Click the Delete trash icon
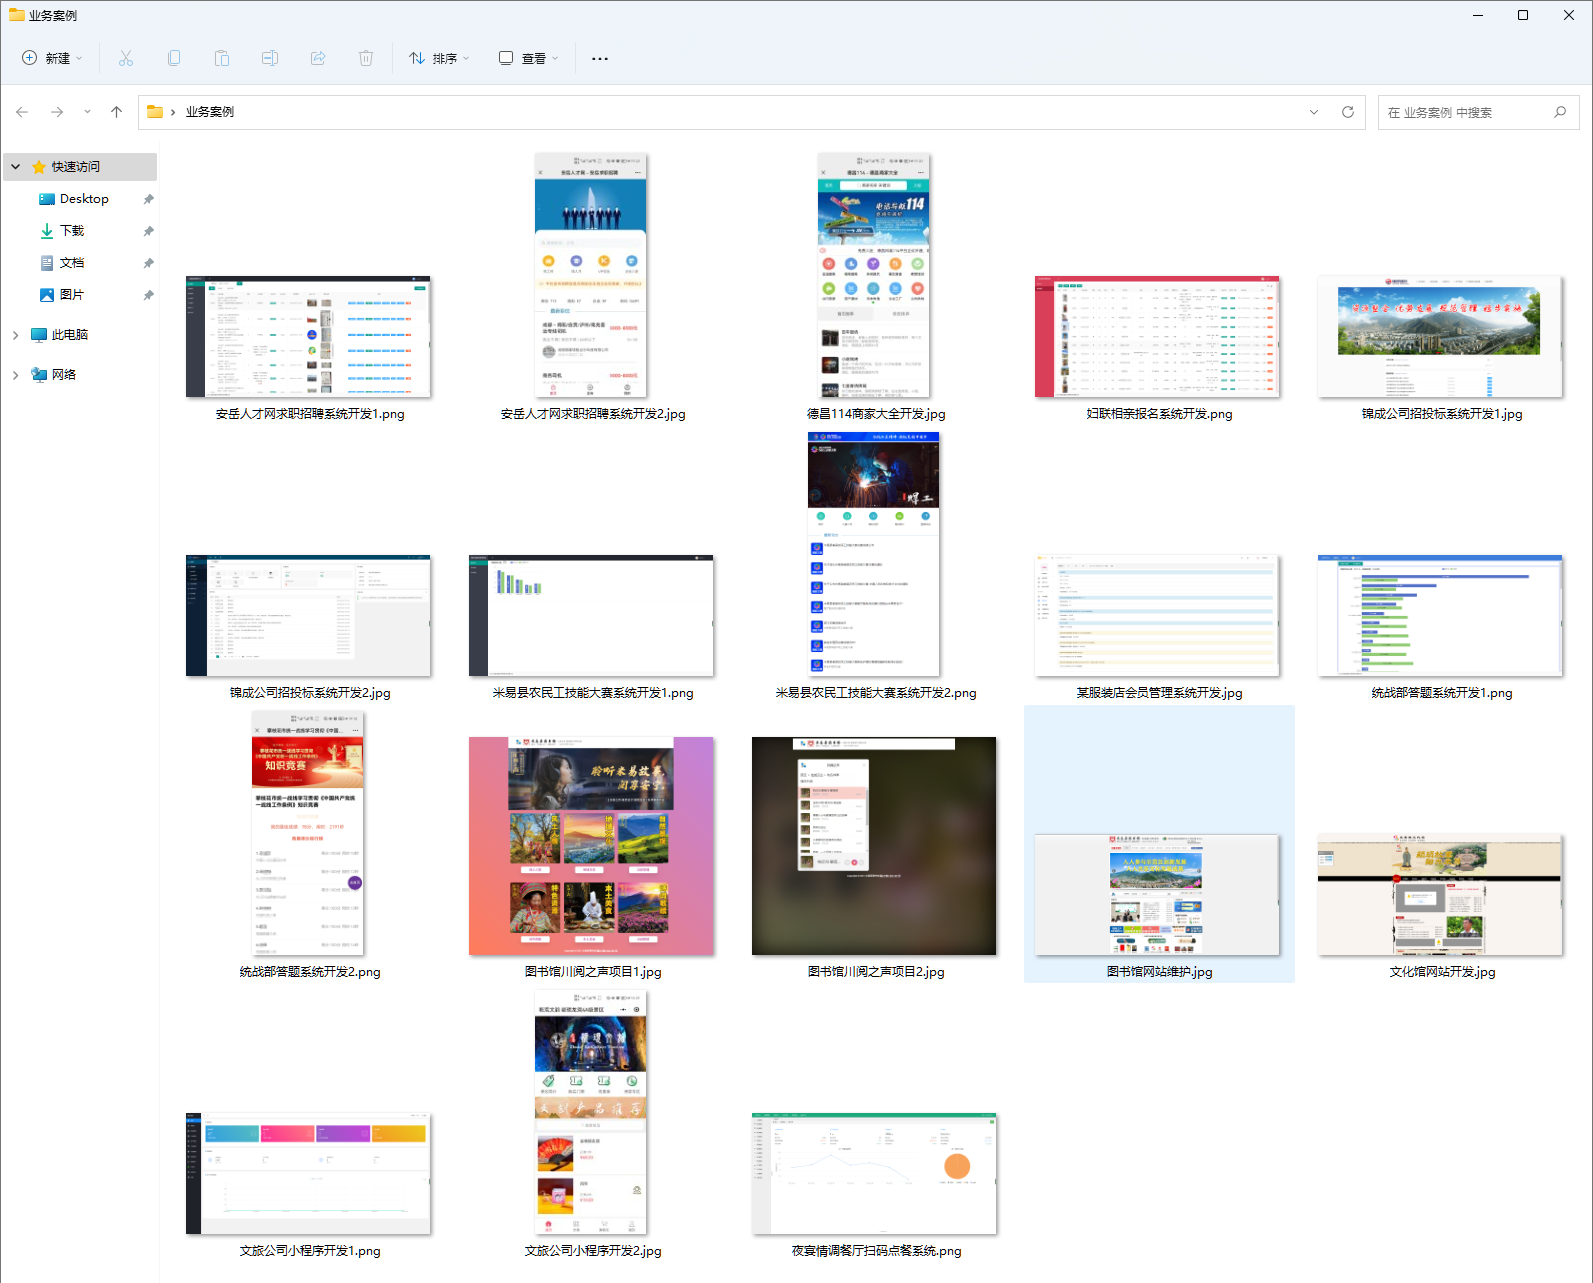The width and height of the screenshot is (1593, 1283). [366, 58]
